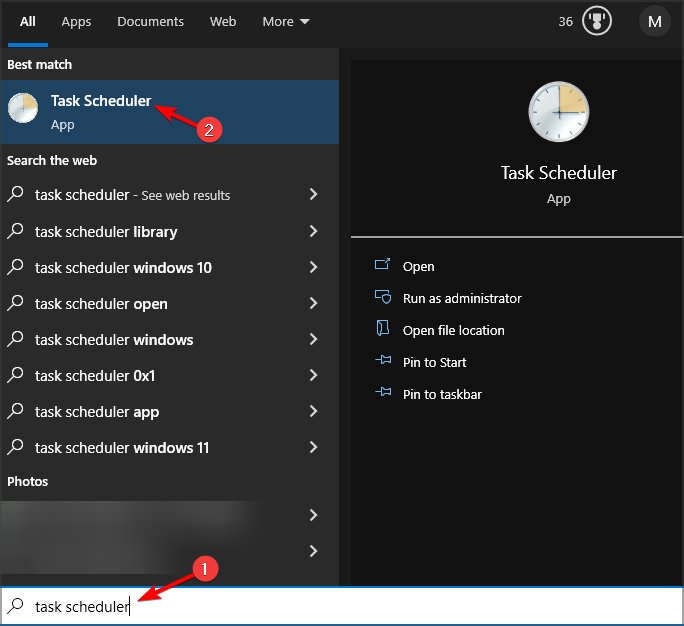
Task: Expand the task scheduler library suggestion arrow
Action: coord(313,231)
